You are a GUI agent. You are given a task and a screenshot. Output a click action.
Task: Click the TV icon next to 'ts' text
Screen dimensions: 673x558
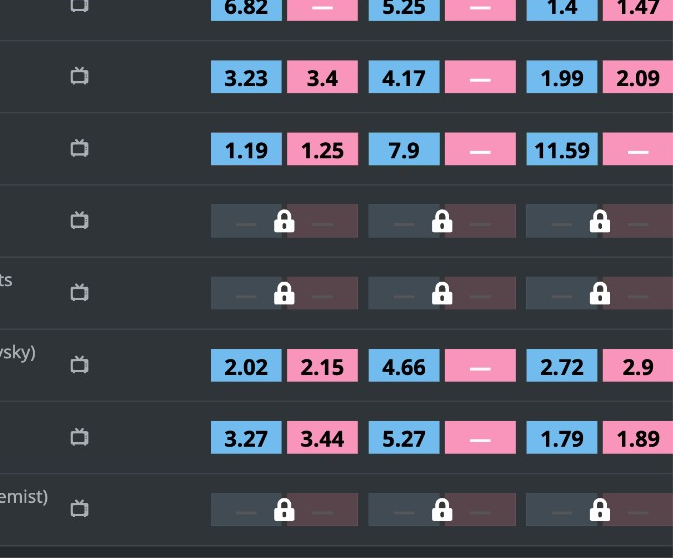click(x=79, y=293)
